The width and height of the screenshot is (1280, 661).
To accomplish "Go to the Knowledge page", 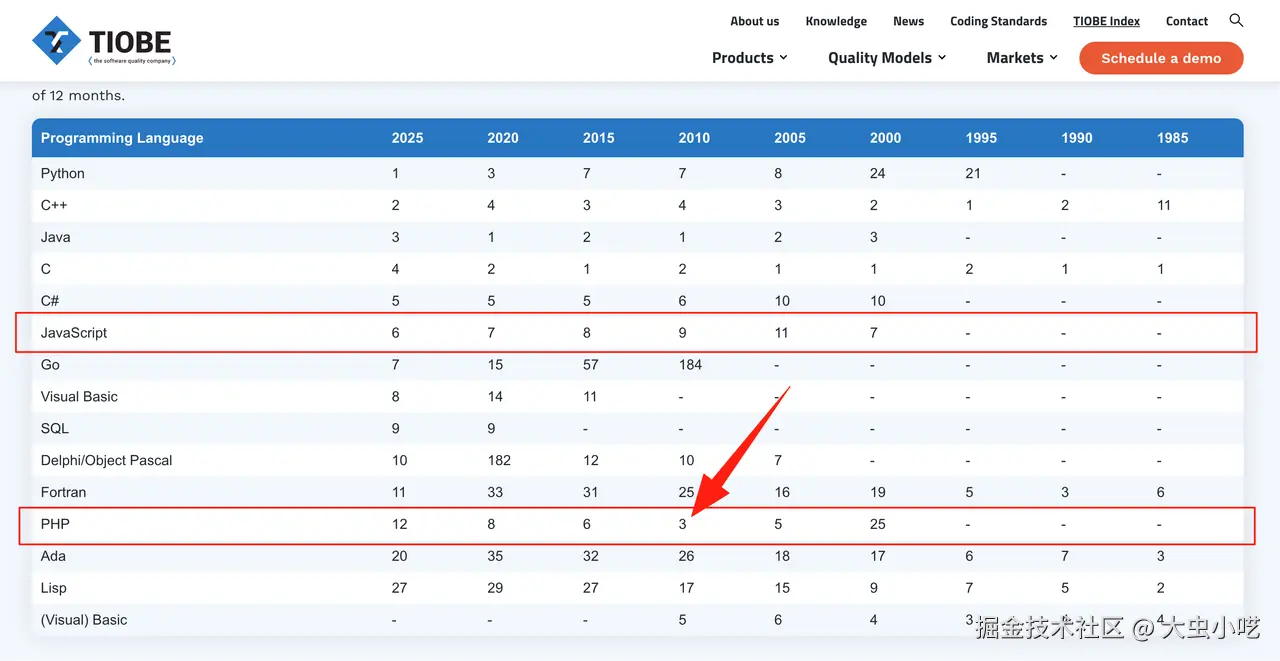I will (836, 21).
